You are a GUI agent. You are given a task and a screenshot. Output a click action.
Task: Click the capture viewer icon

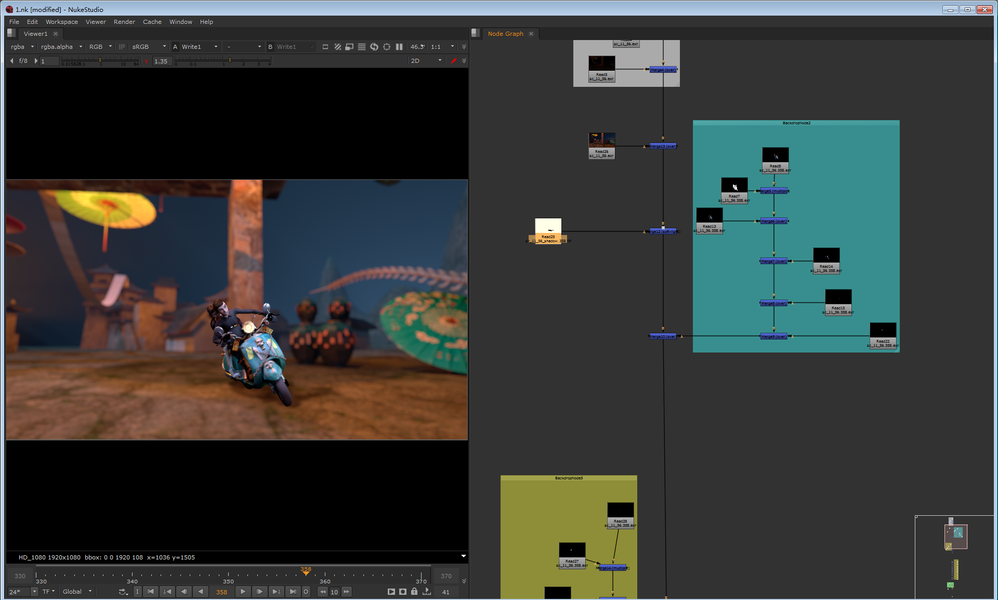point(403,592)
